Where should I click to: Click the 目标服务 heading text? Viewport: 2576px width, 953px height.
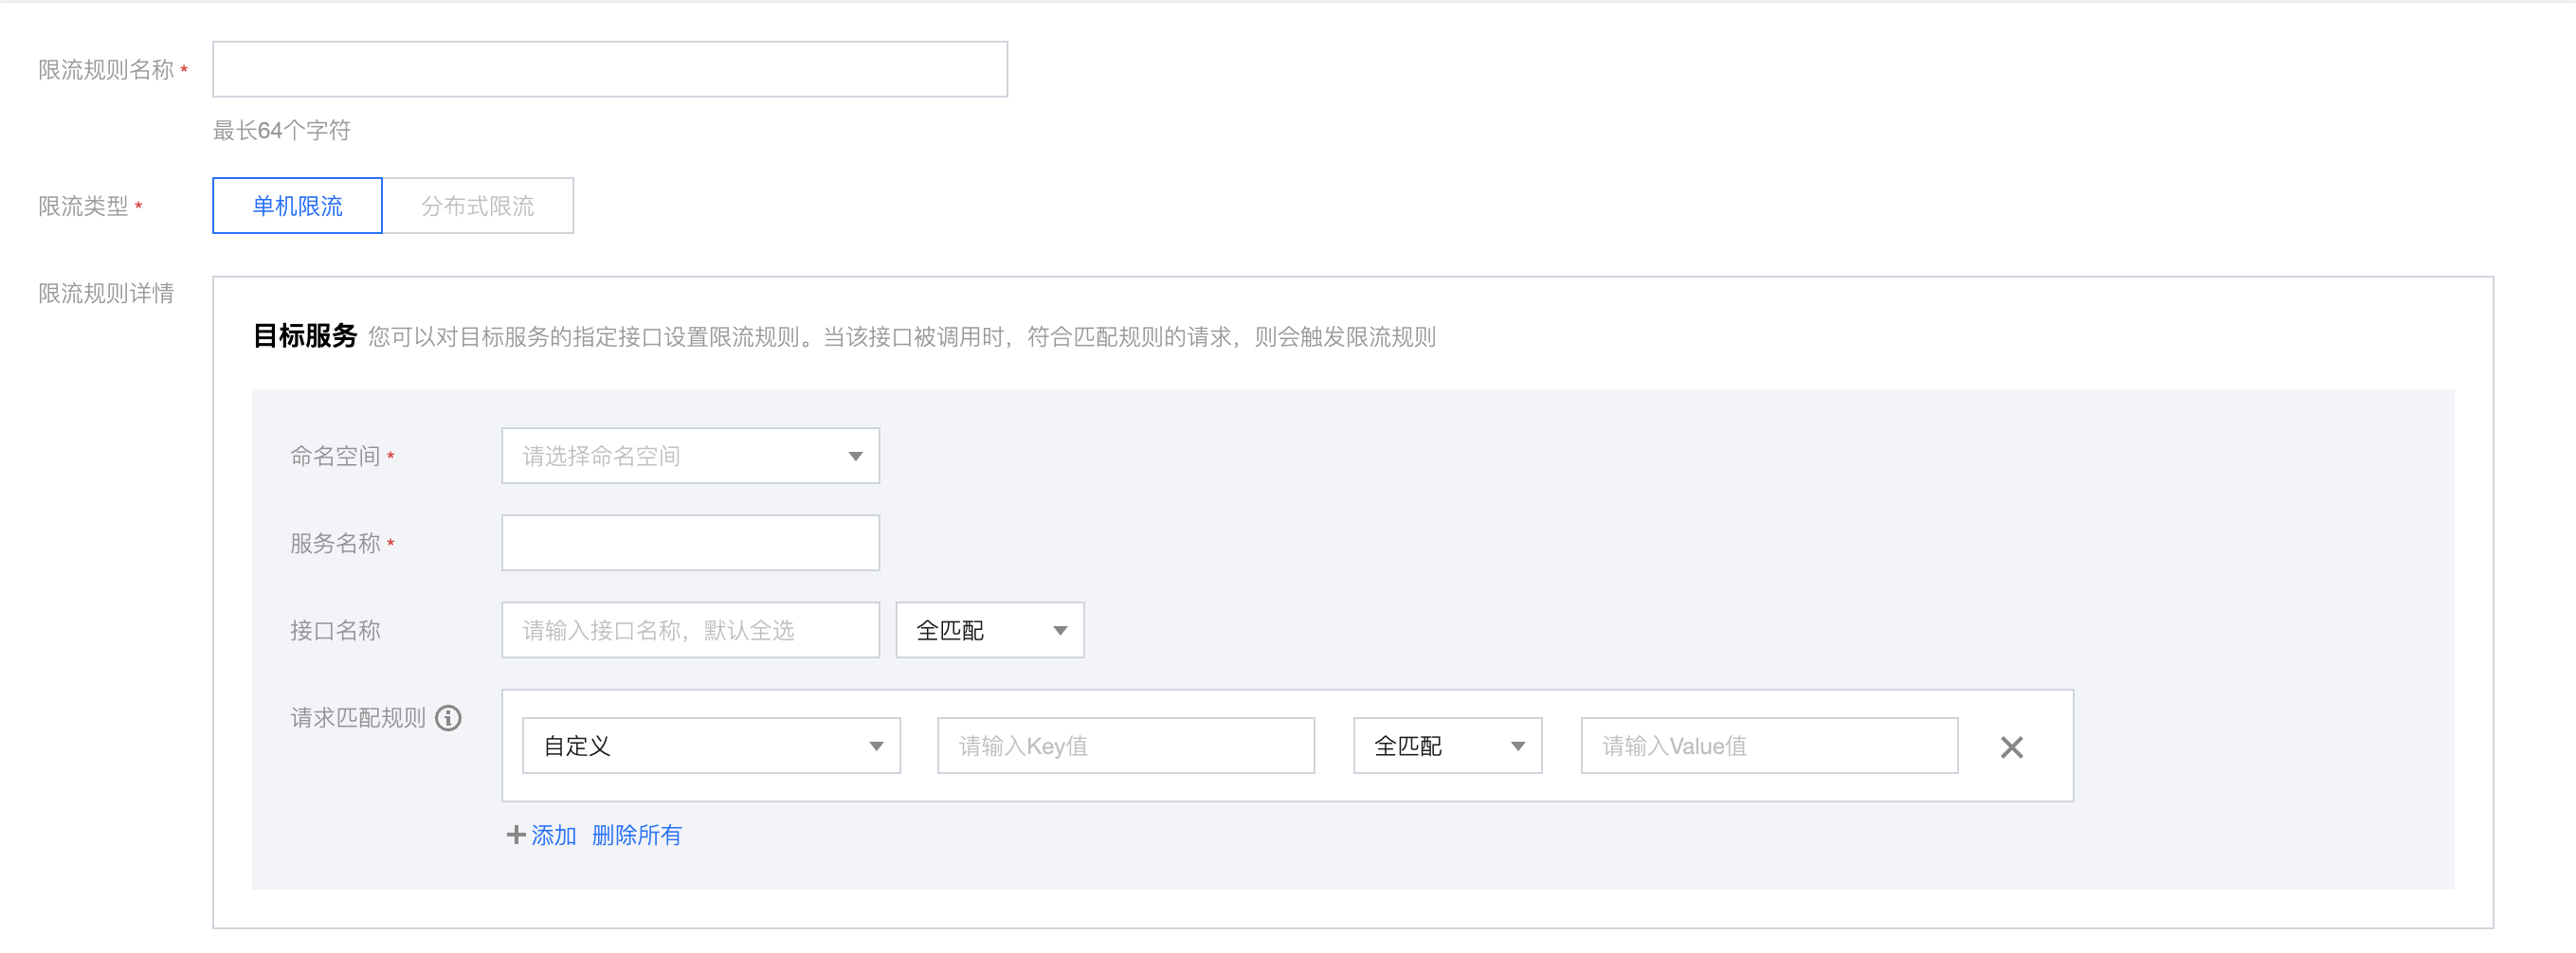click(305, 336)
